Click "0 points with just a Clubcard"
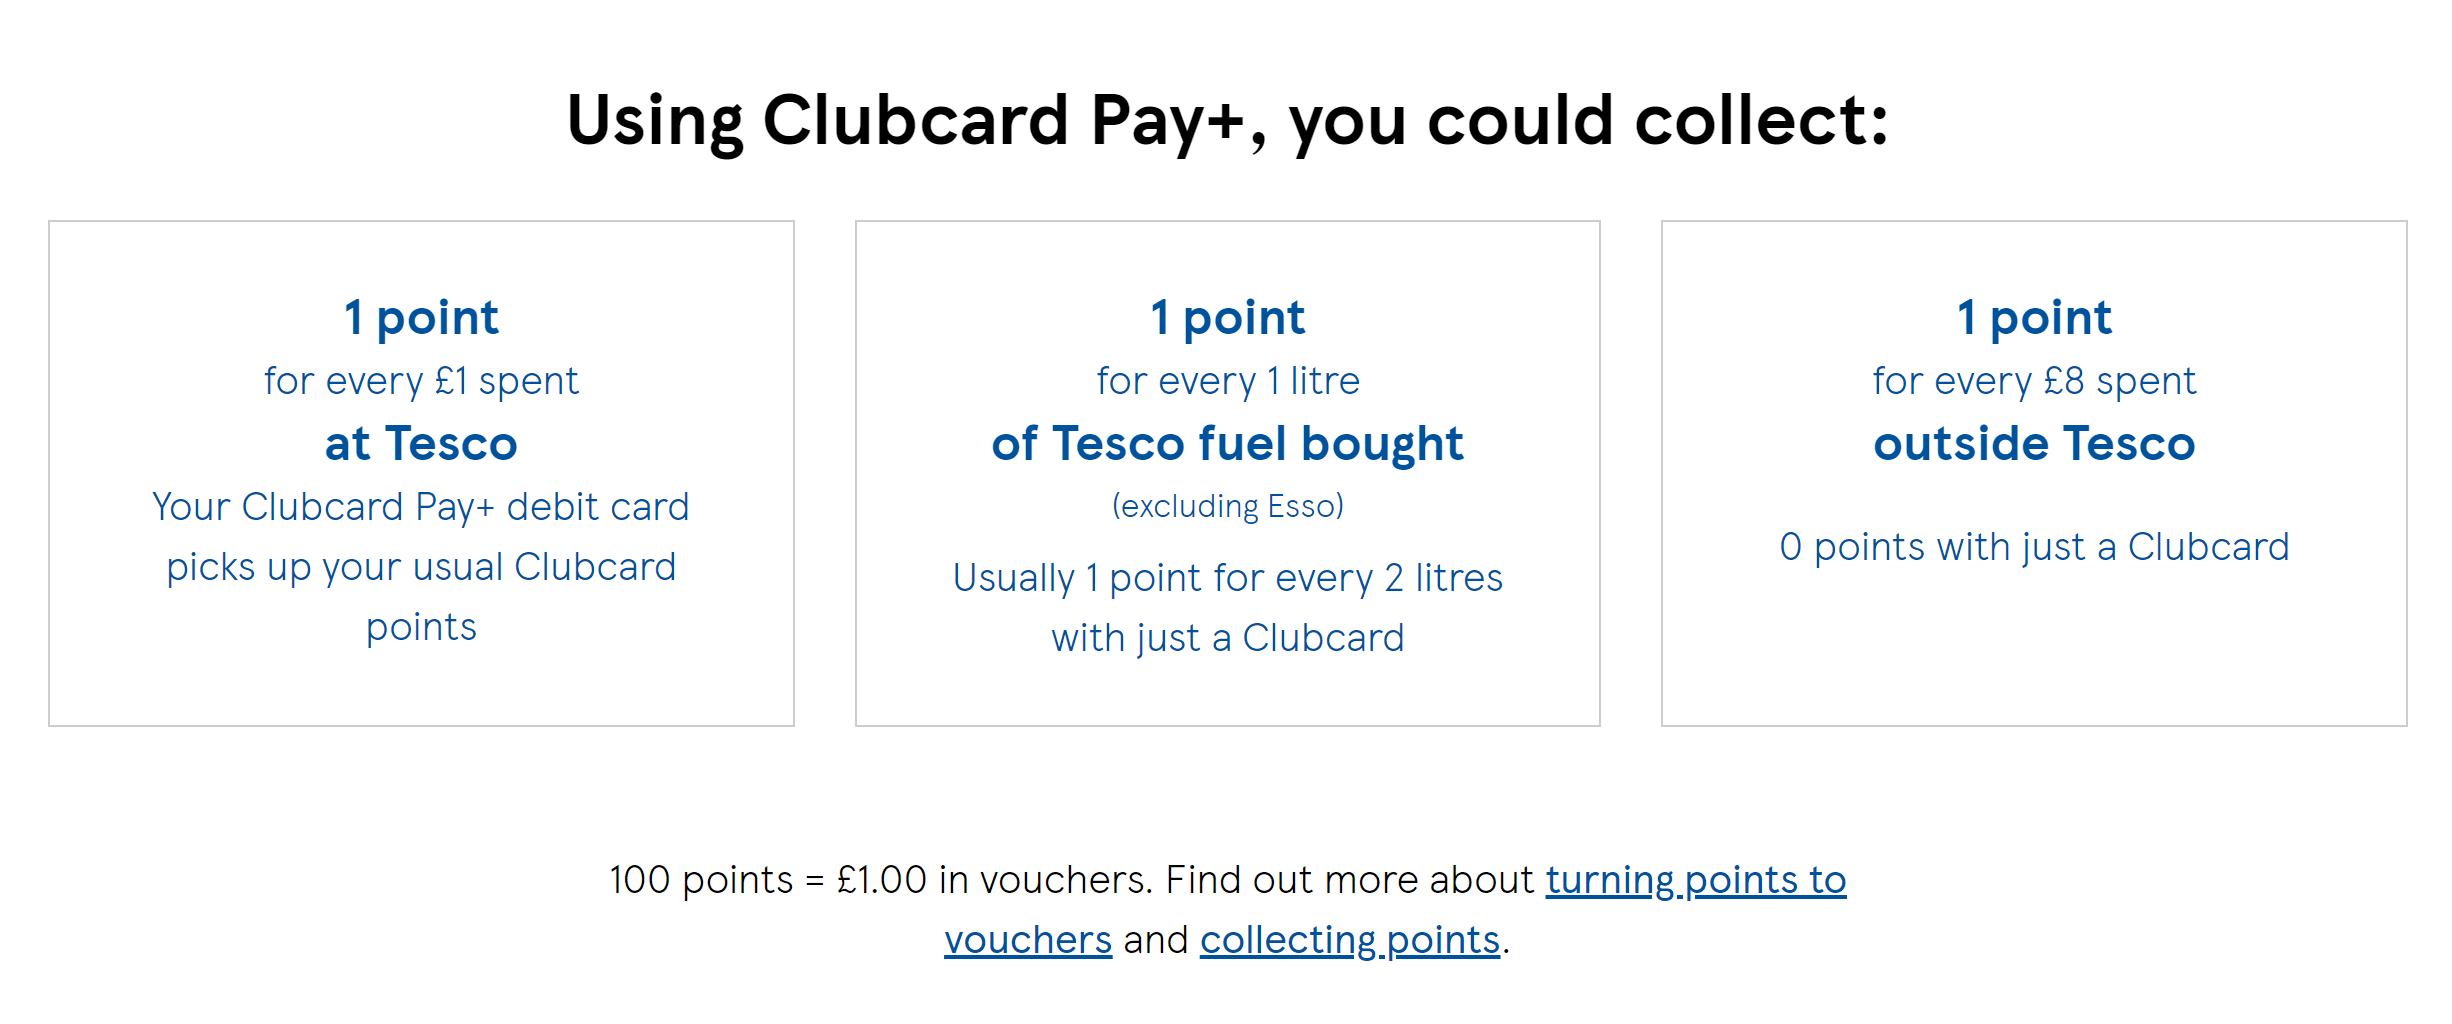The height and width of the screenshot is (1024, 2452). click(x=2034, y=547)
